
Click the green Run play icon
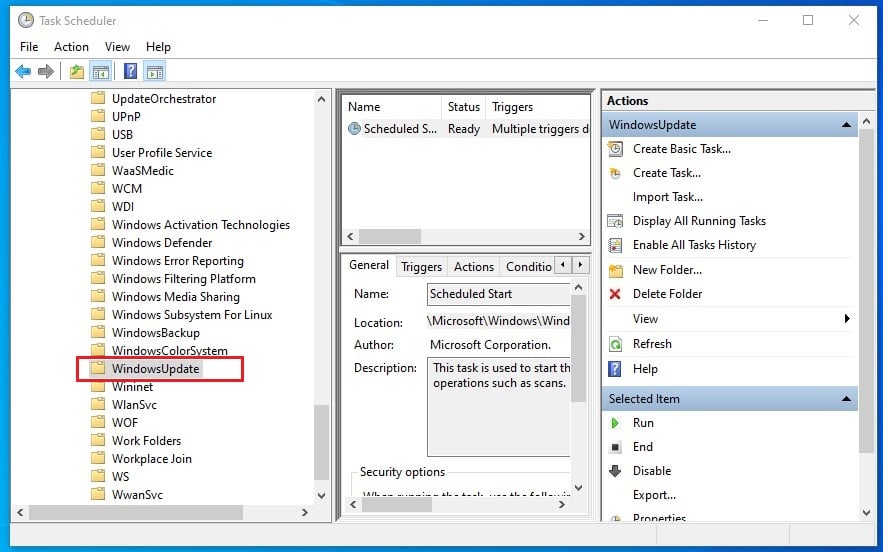pos(615,423)
